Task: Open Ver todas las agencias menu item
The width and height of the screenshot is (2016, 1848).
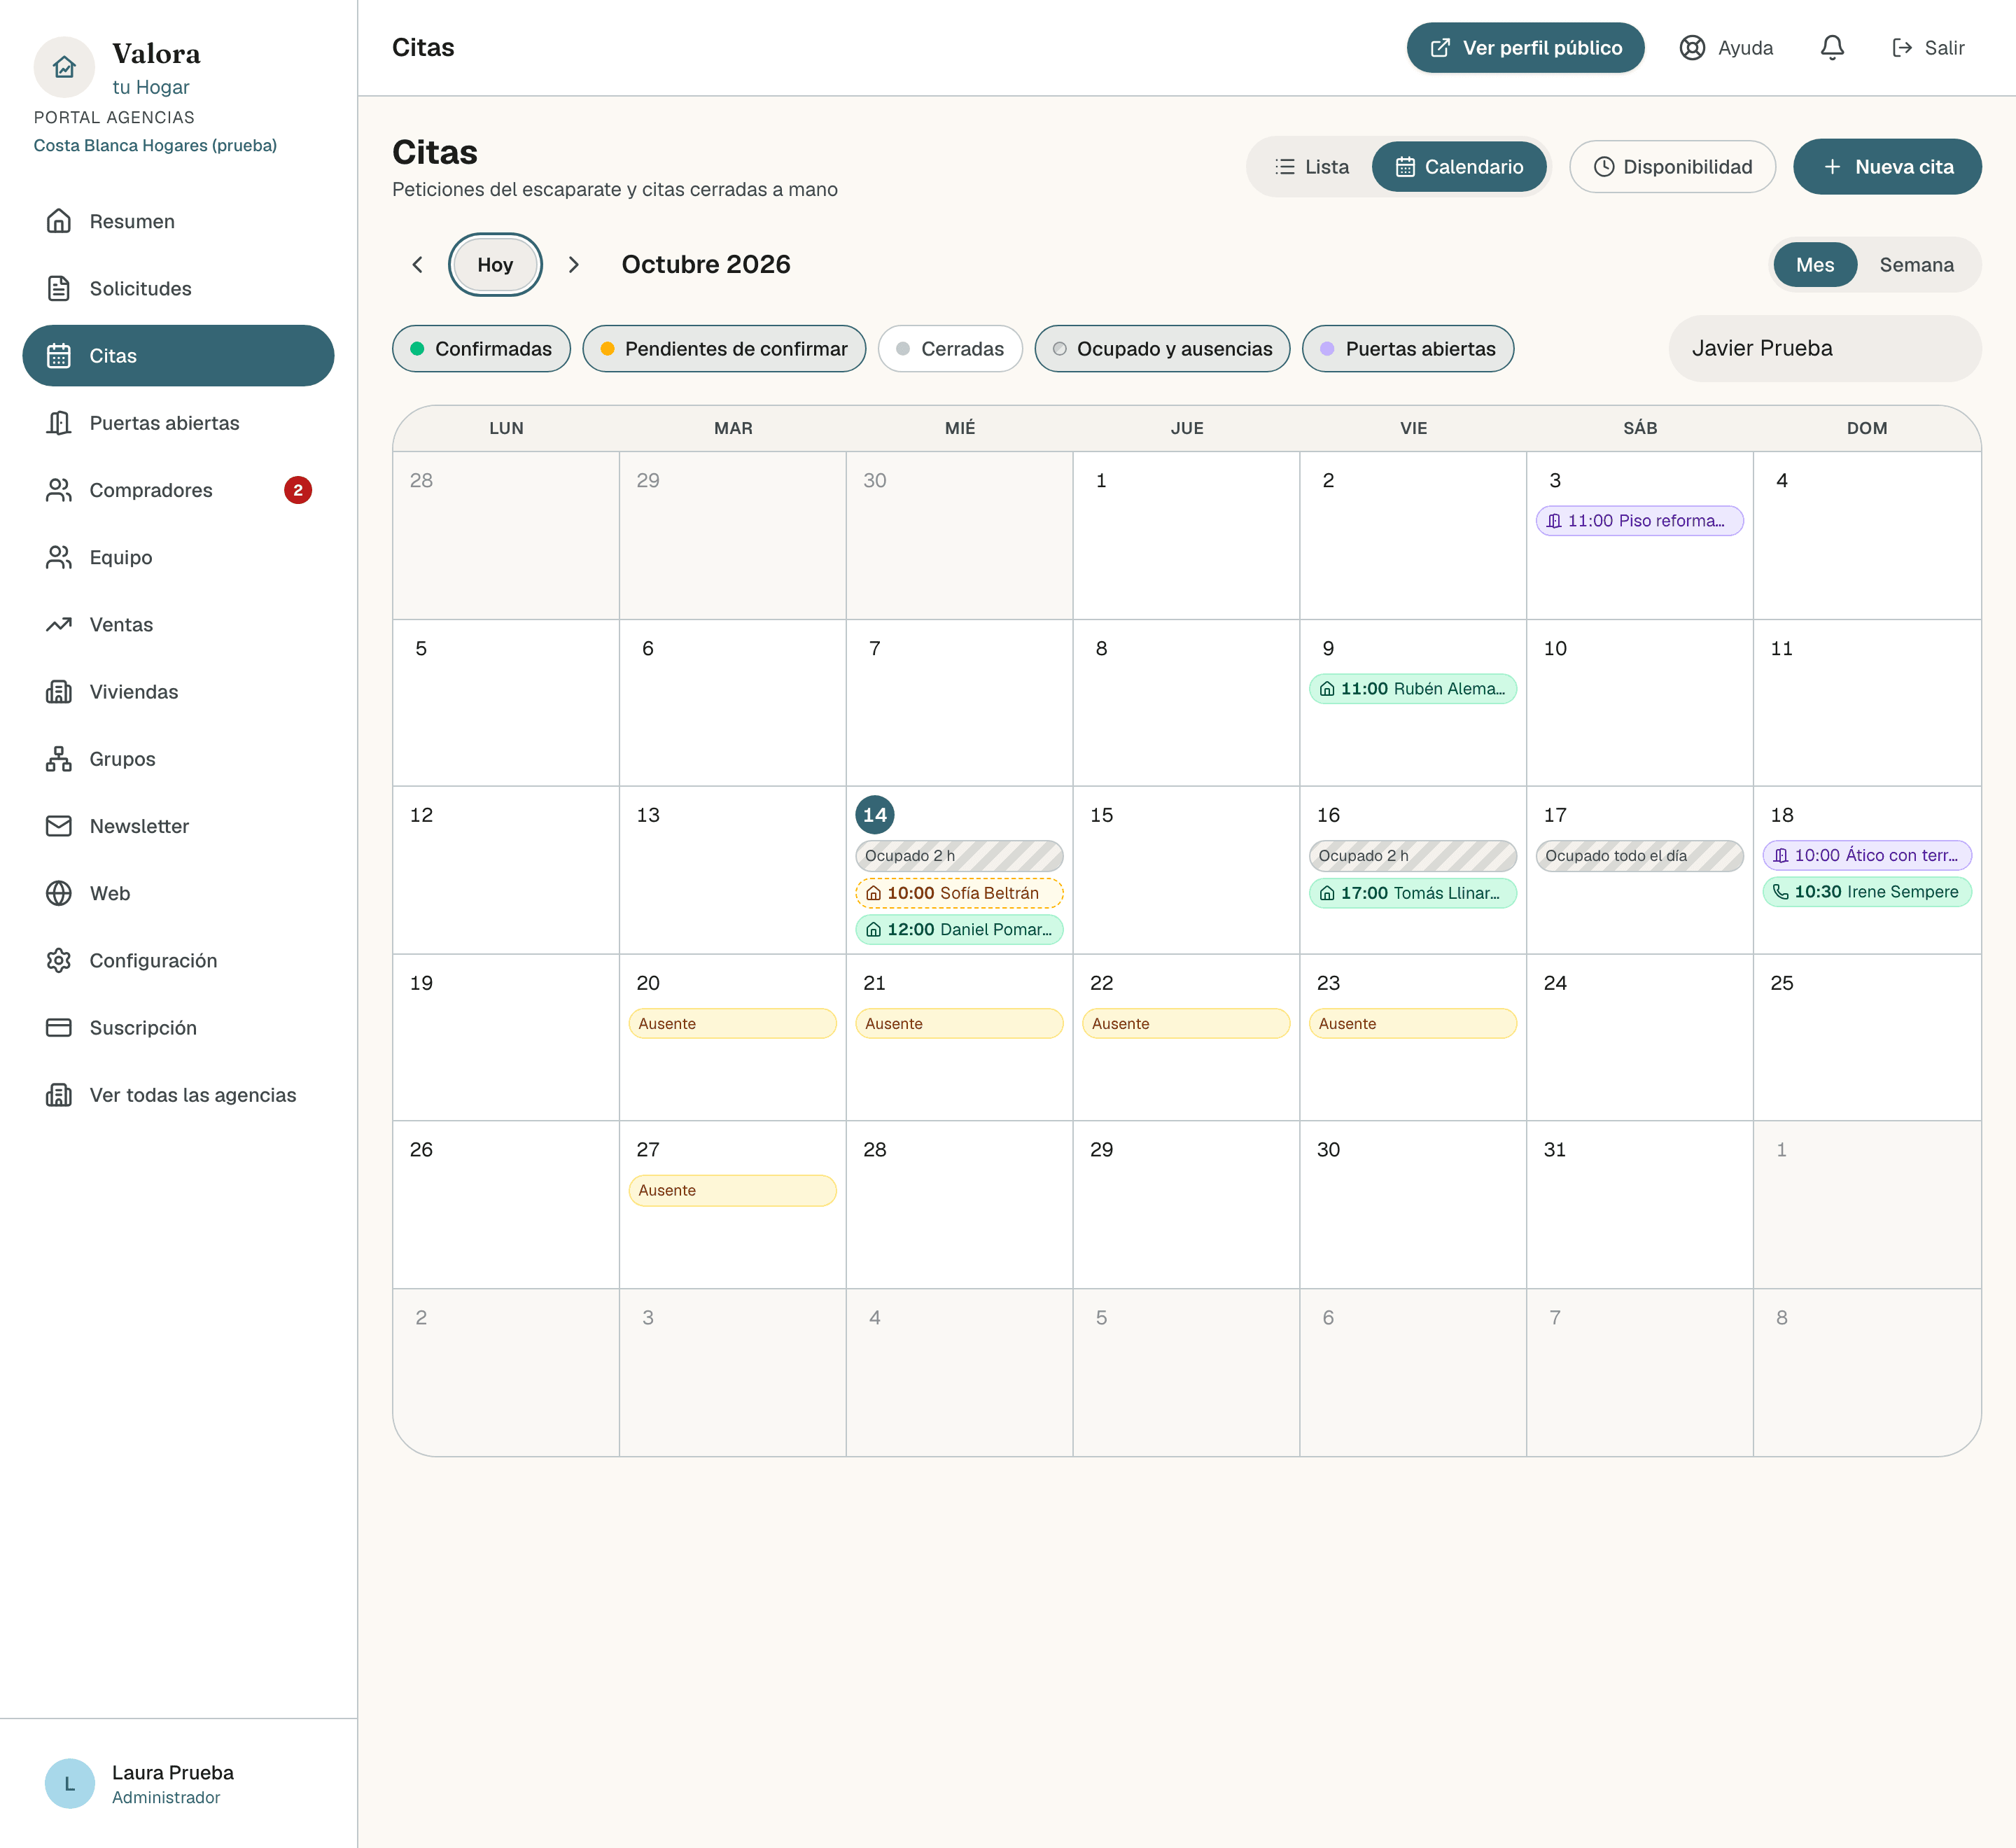Action: tap(178, 1095)
